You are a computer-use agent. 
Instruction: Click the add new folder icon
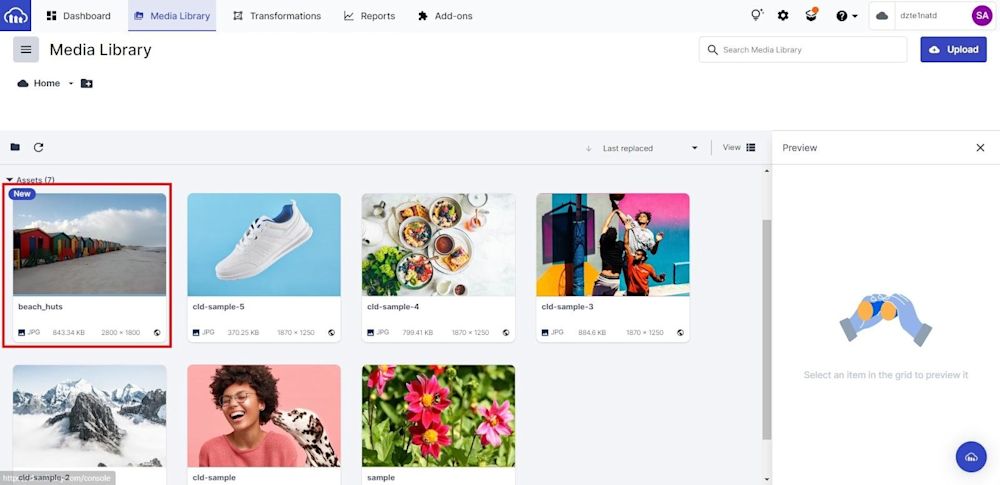pyautogui.click(x=87, y=83)
